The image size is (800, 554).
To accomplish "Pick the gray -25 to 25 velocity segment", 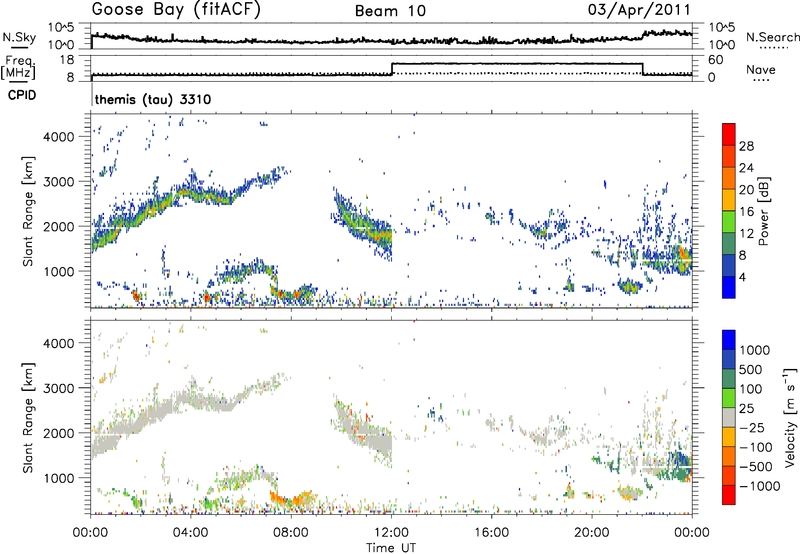I will click(729, 418).
